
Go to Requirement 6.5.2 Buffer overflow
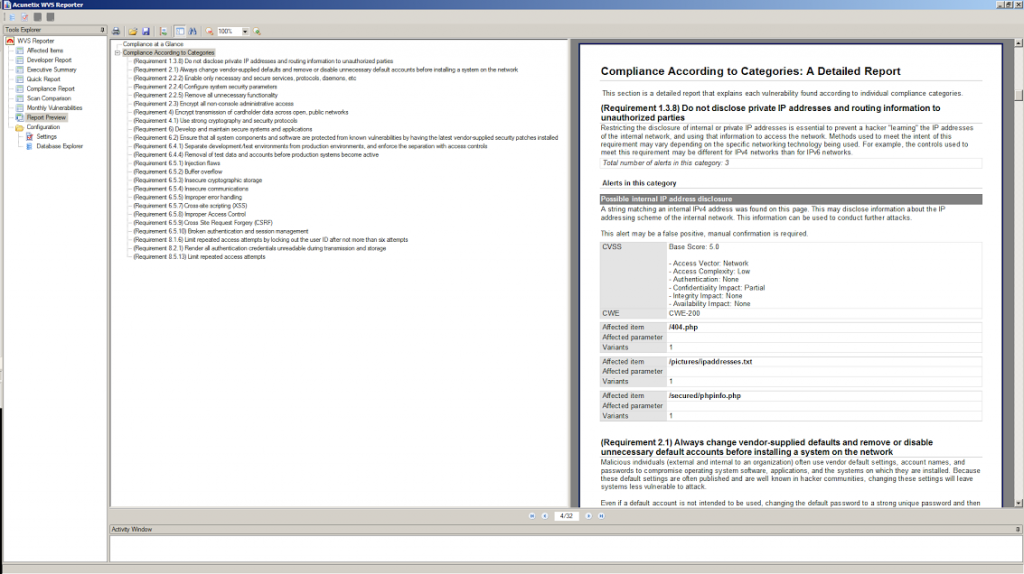[x=178, y=172]
